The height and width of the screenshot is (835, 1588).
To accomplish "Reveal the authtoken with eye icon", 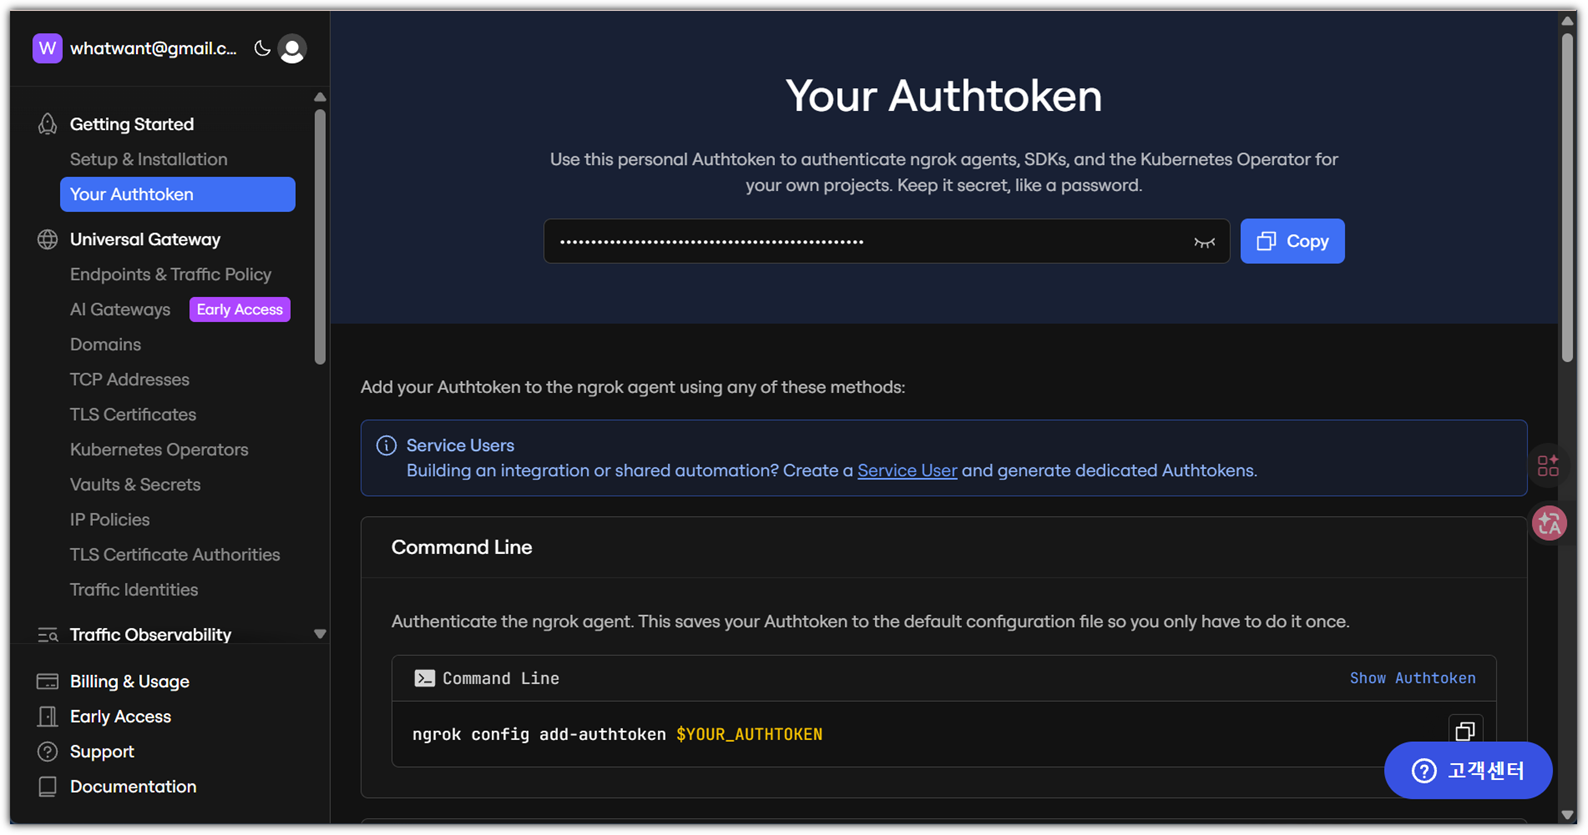I will pos(1204,242).
